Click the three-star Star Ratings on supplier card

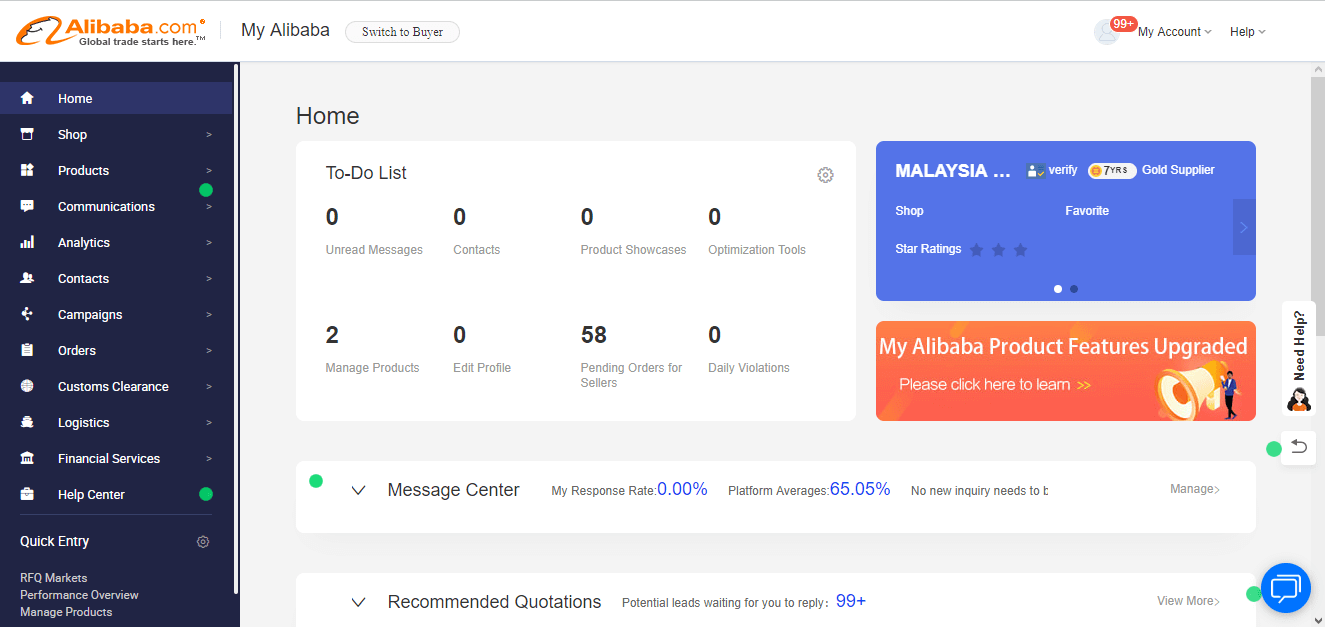998,250
